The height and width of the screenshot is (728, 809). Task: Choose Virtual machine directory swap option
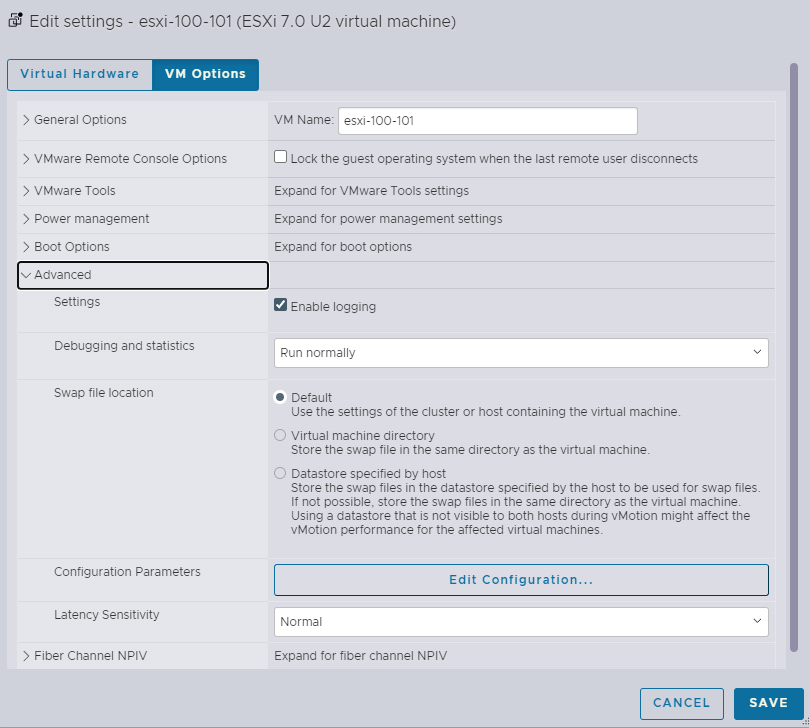click(x=280, y=436)
